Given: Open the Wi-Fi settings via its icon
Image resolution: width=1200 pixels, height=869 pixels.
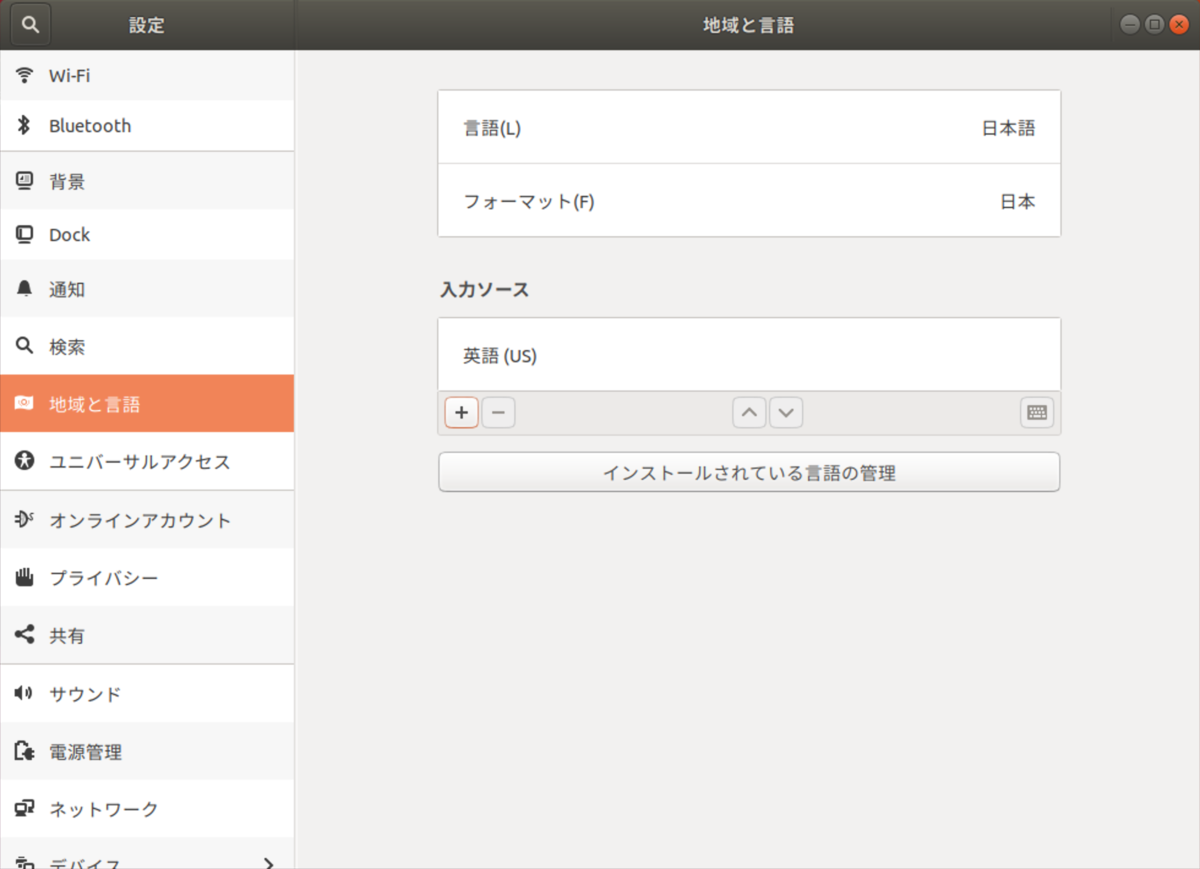Looking at the screenshot, I should coord(25,75).
